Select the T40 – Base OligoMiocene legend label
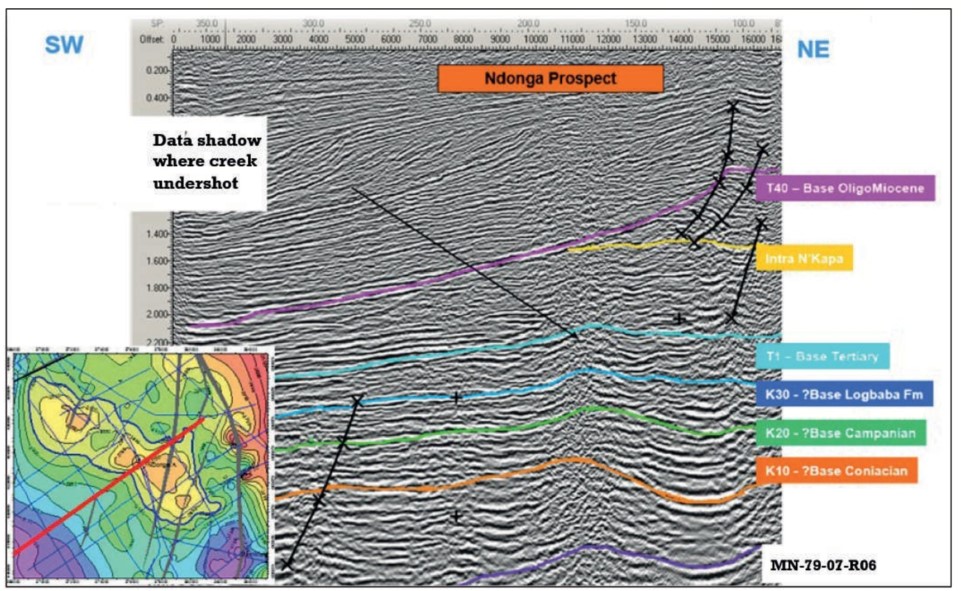The height and width of the screenshot is (591, 961). (x=845, y=188)
